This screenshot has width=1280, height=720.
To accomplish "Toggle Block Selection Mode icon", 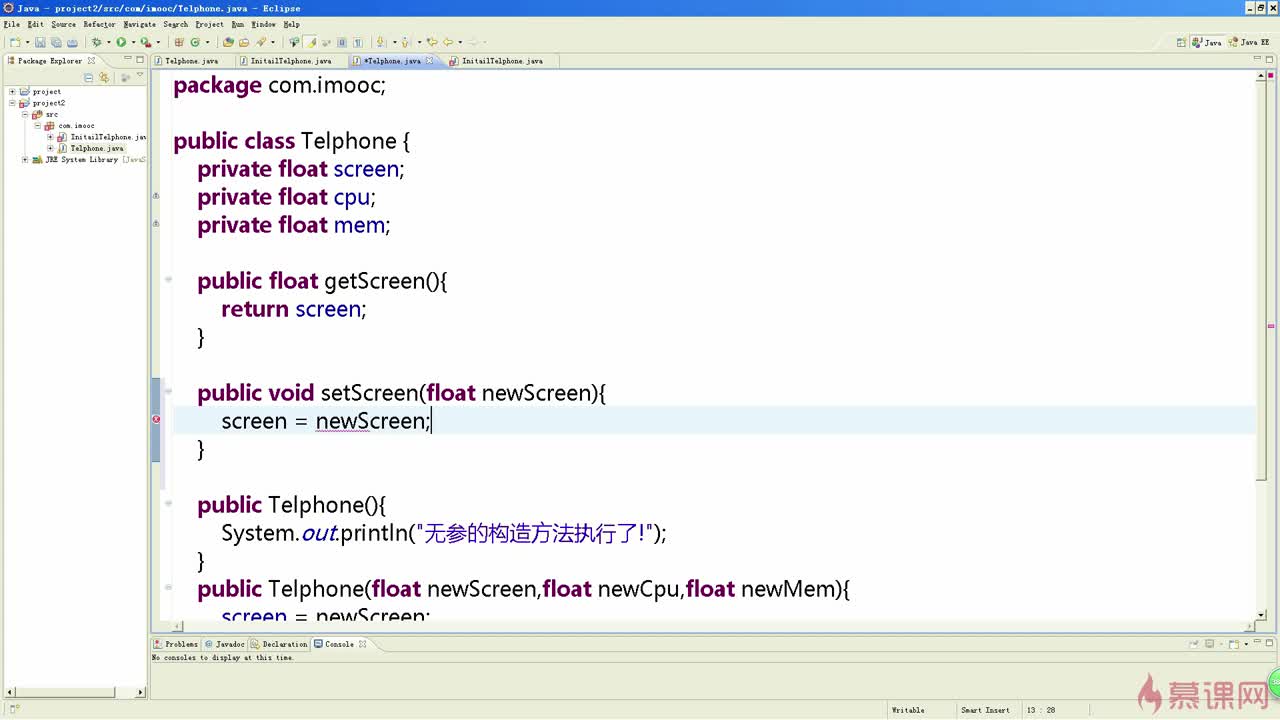I will tap(342, 42).
